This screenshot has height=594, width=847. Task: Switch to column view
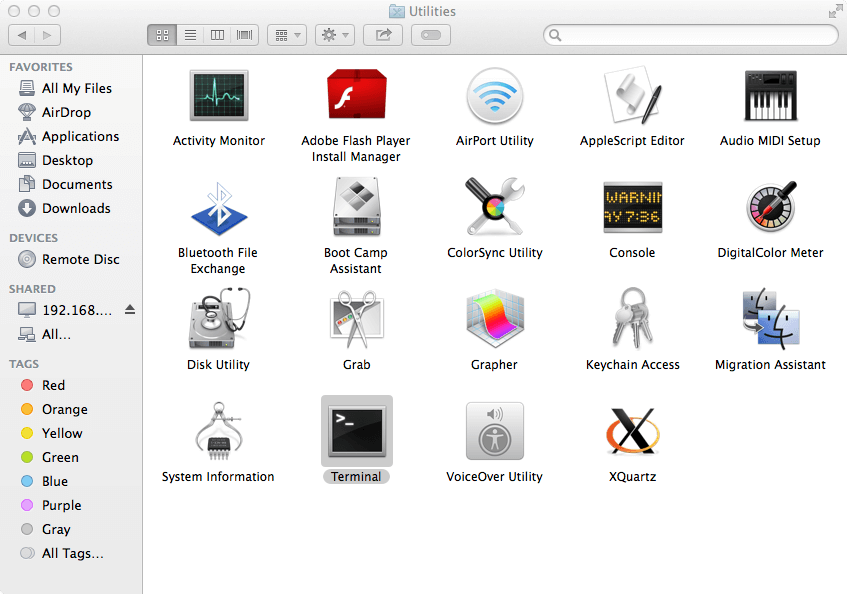tap(217, 35)
